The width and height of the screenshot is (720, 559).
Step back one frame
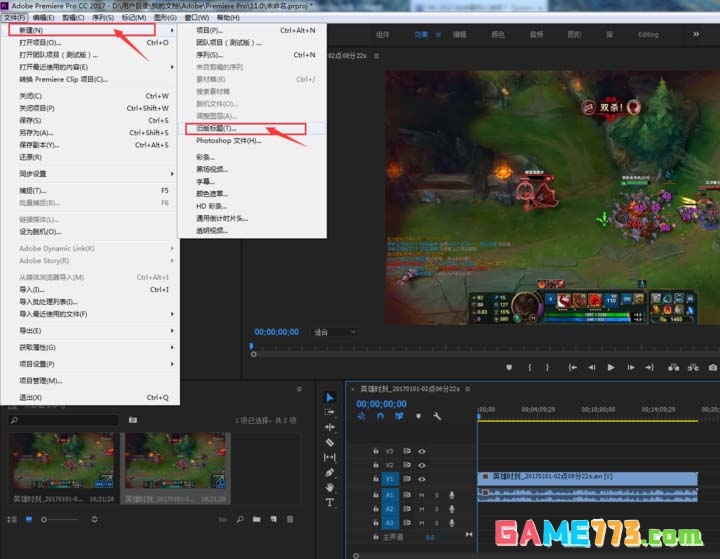tap(592, 367)
